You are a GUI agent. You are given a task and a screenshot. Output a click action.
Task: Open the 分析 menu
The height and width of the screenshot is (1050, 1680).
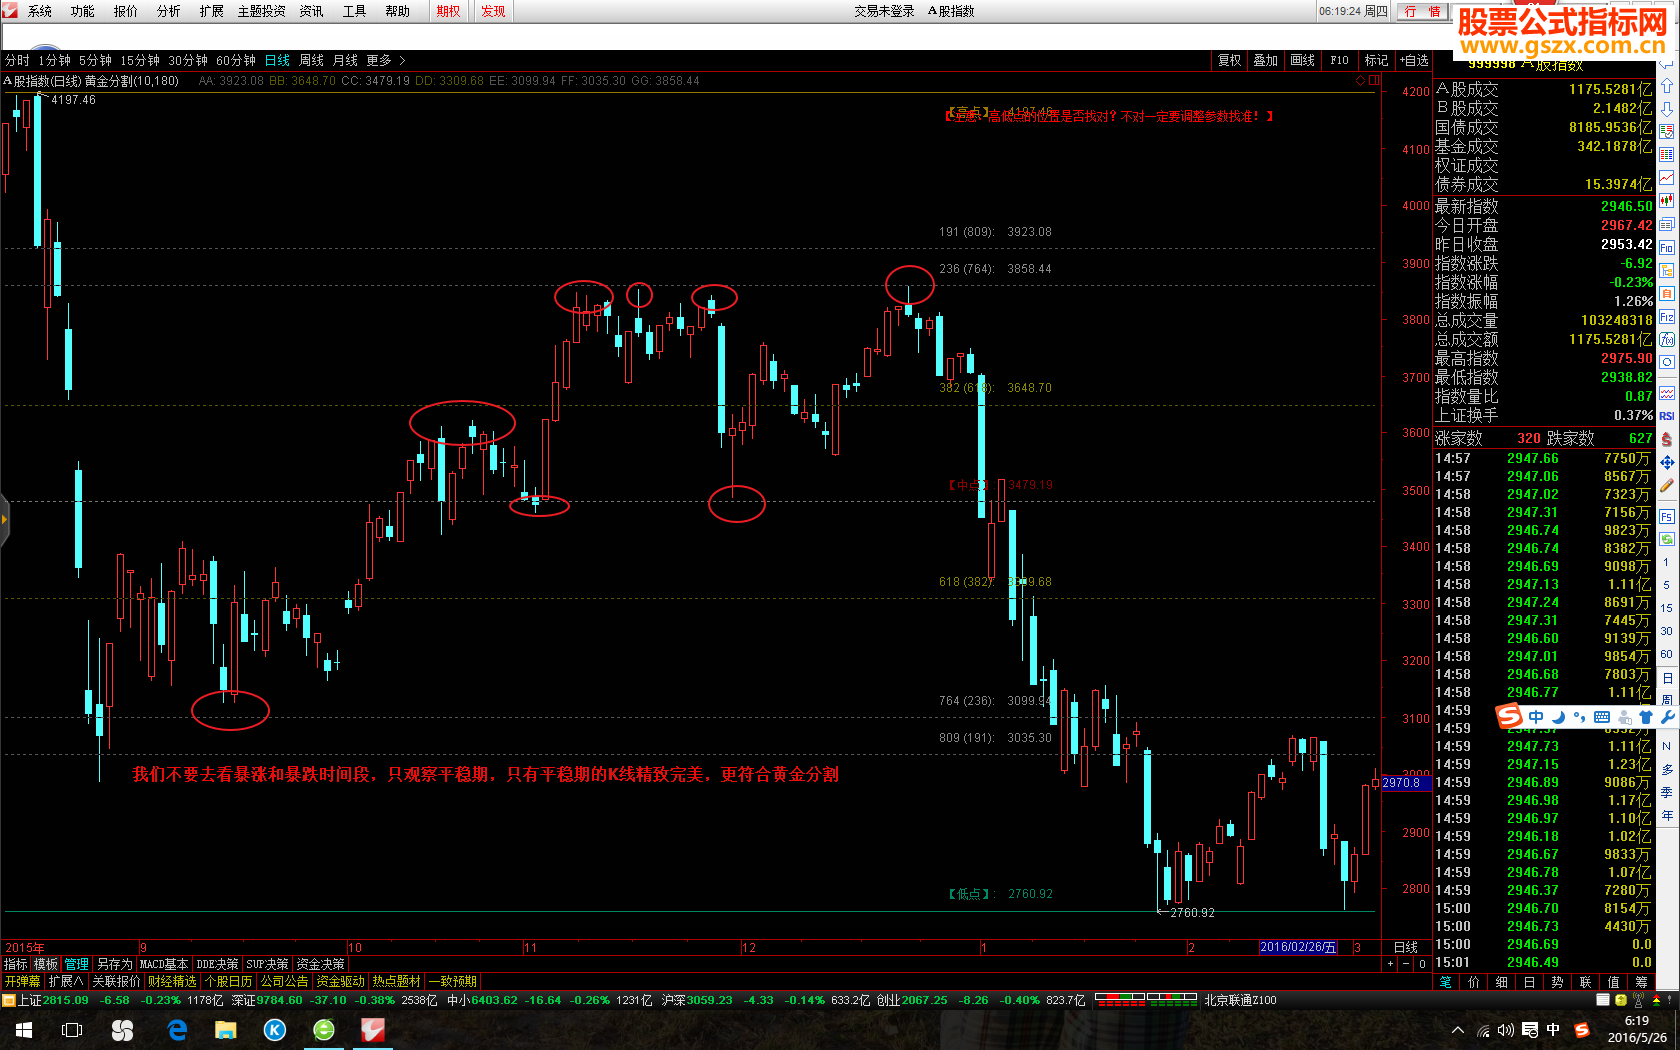(169, 11)
